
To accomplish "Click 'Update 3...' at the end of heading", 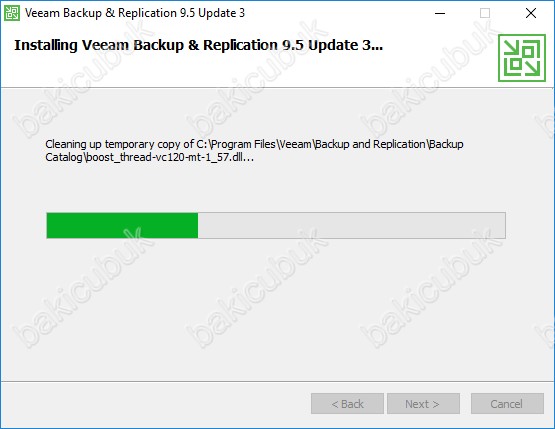I will [x=345, y=45].
